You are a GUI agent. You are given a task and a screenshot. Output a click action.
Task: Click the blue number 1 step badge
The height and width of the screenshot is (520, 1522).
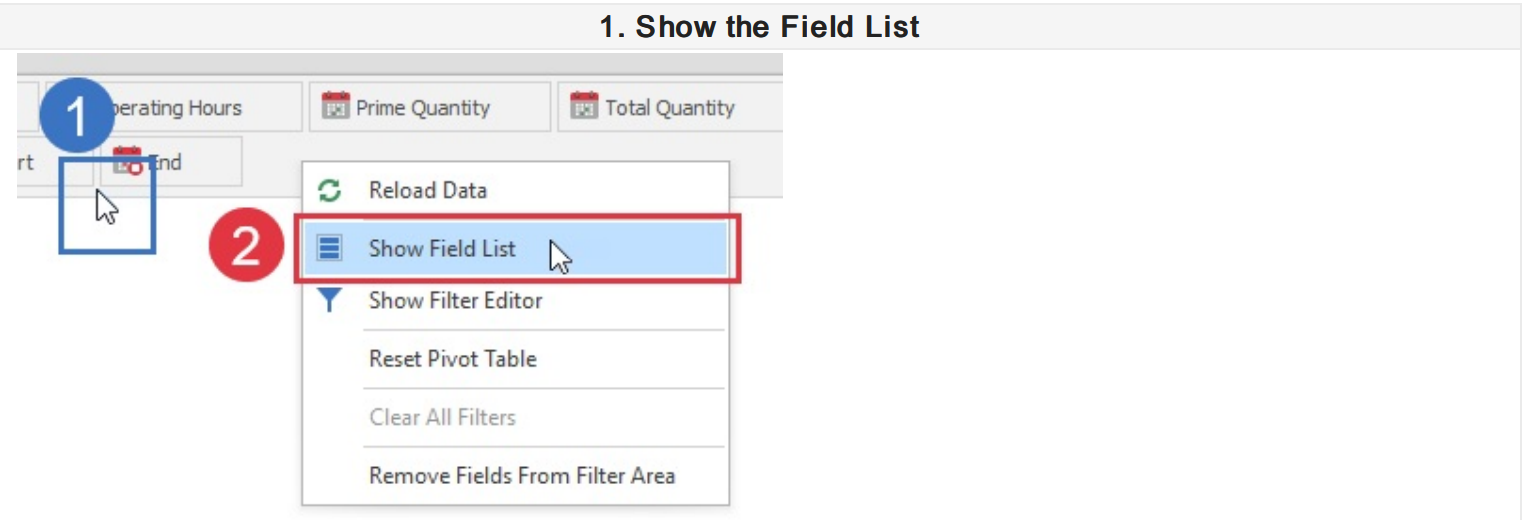[77, 117]
